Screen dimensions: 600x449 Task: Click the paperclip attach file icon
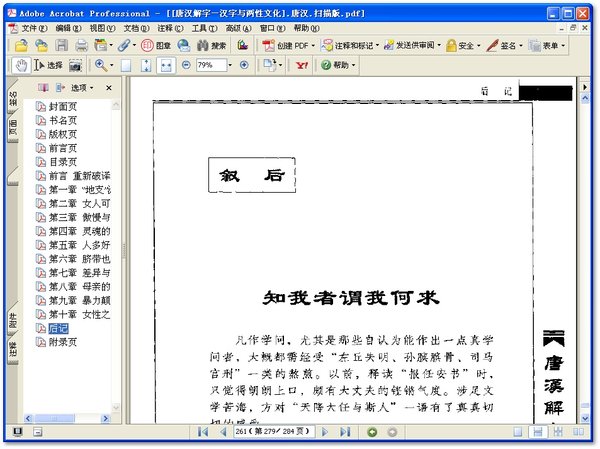pos(124,46)
